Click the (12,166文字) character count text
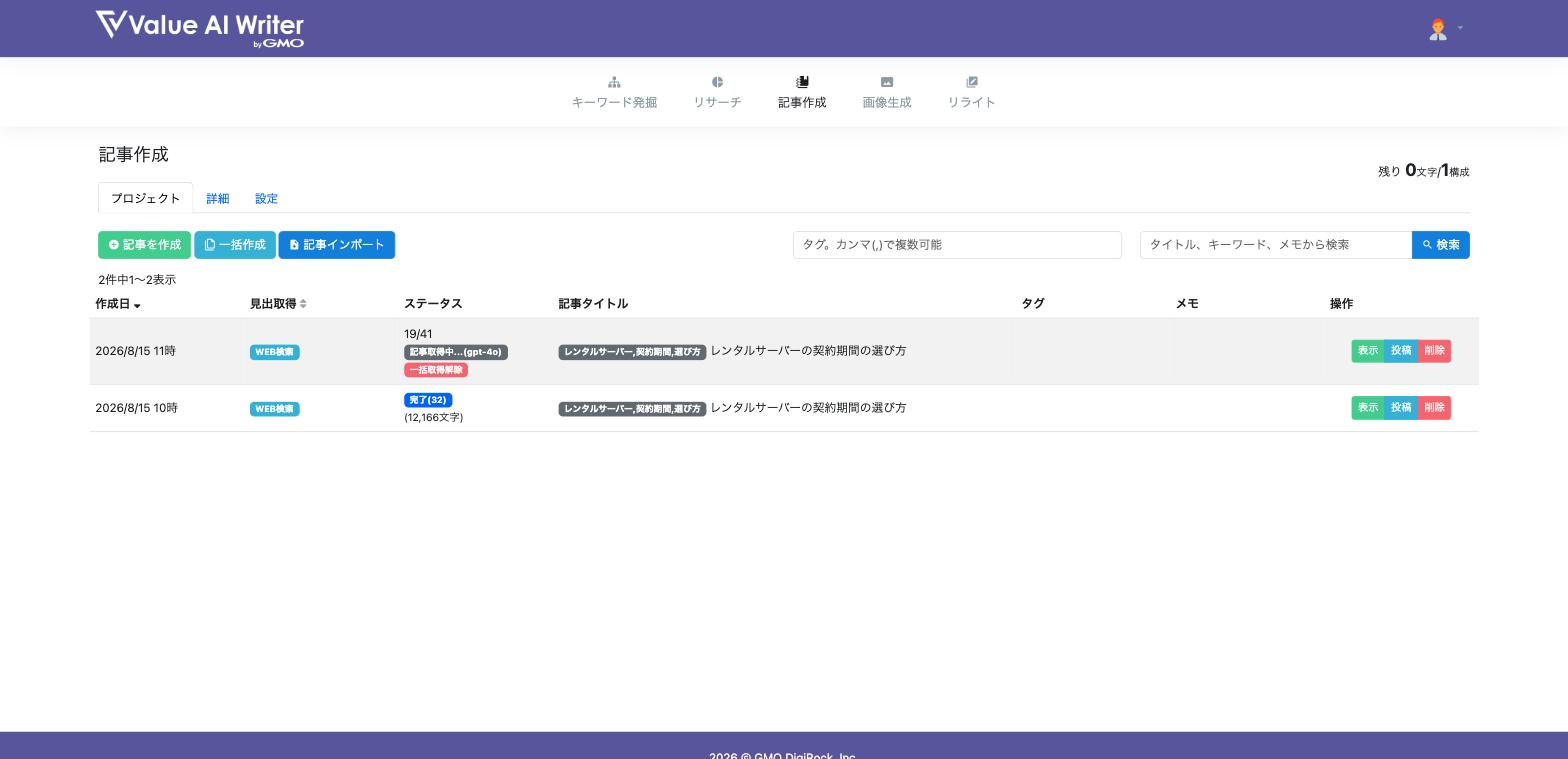 (x=434, y=418)
